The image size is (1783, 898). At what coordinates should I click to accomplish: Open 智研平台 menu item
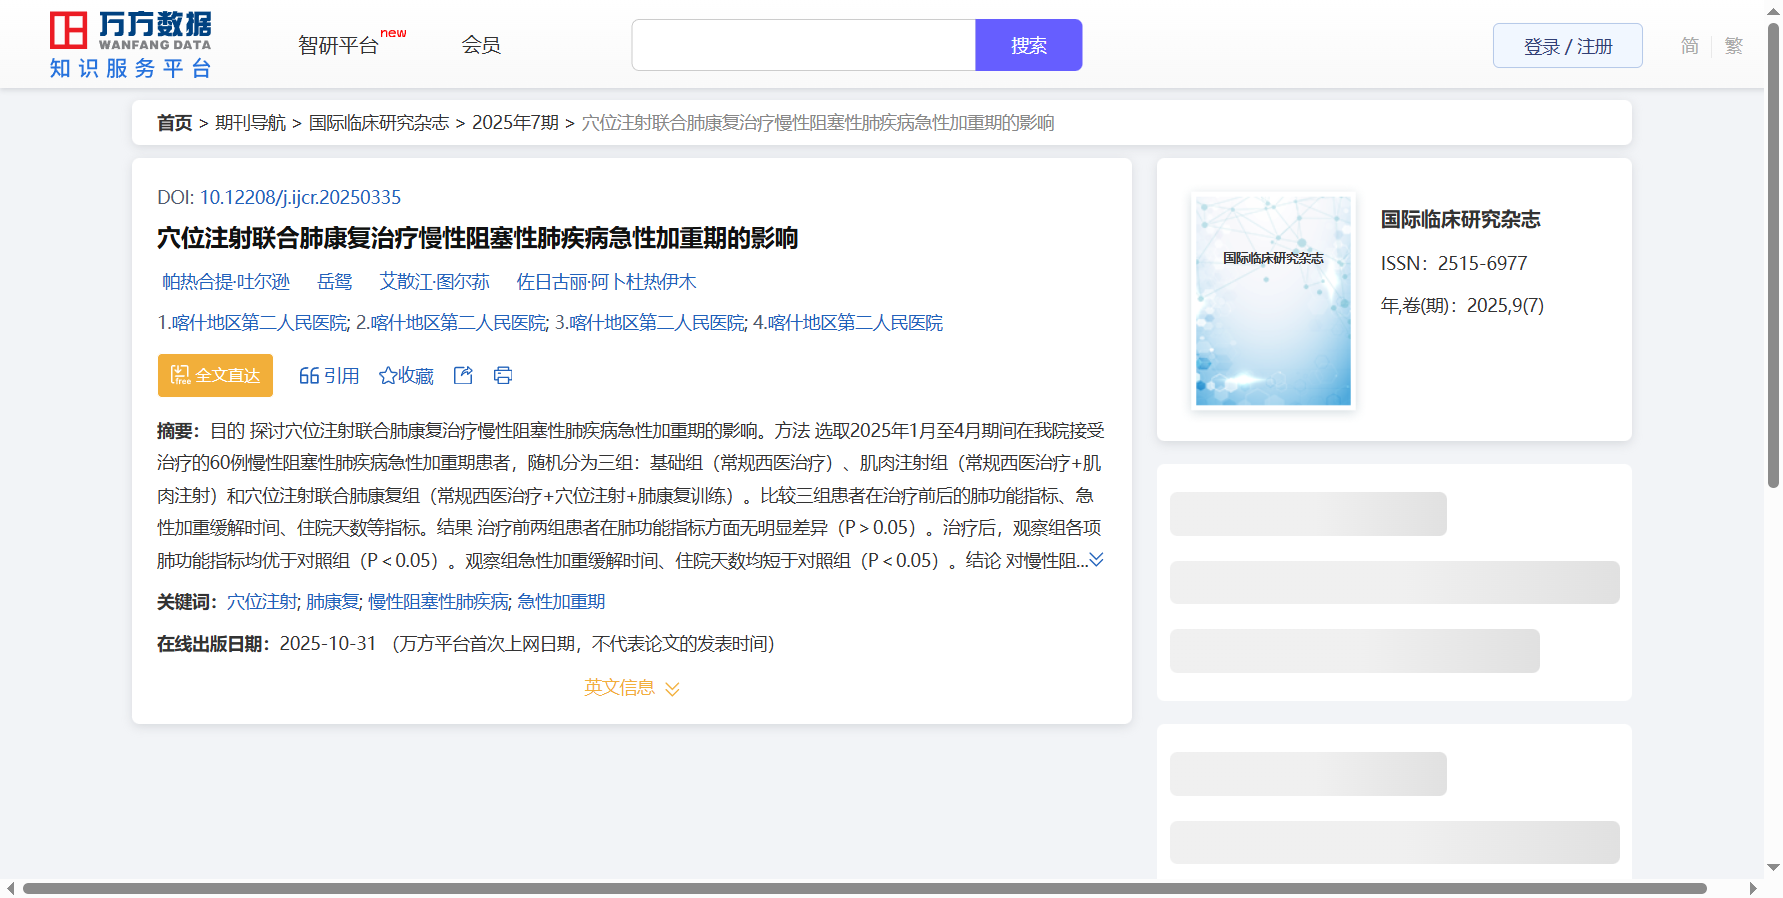[339, 45]
